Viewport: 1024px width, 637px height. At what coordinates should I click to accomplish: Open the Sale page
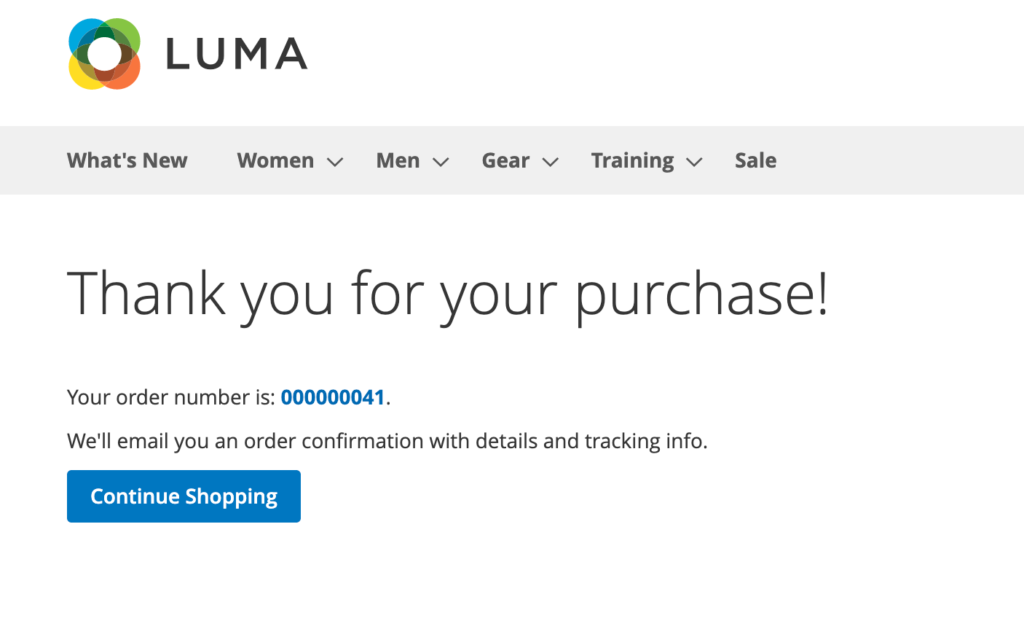click(x=755, y=161)
